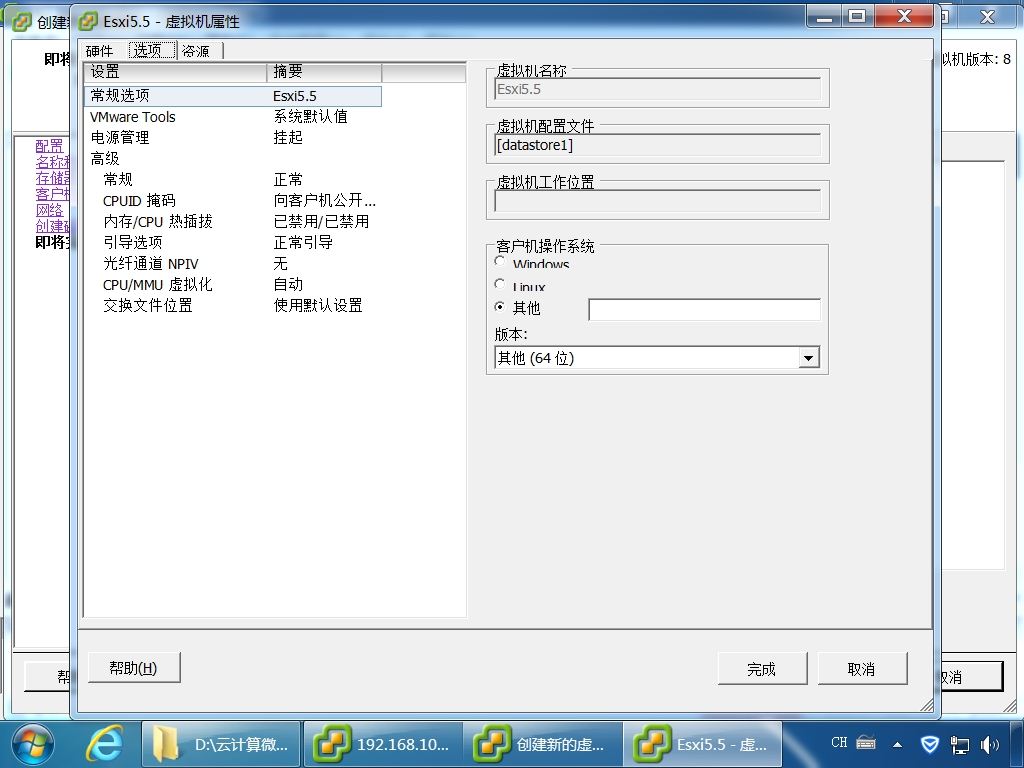This screenshot has height=768, width=1024.
Task: Click the network tray icon
Action: (x=959, y=744)
